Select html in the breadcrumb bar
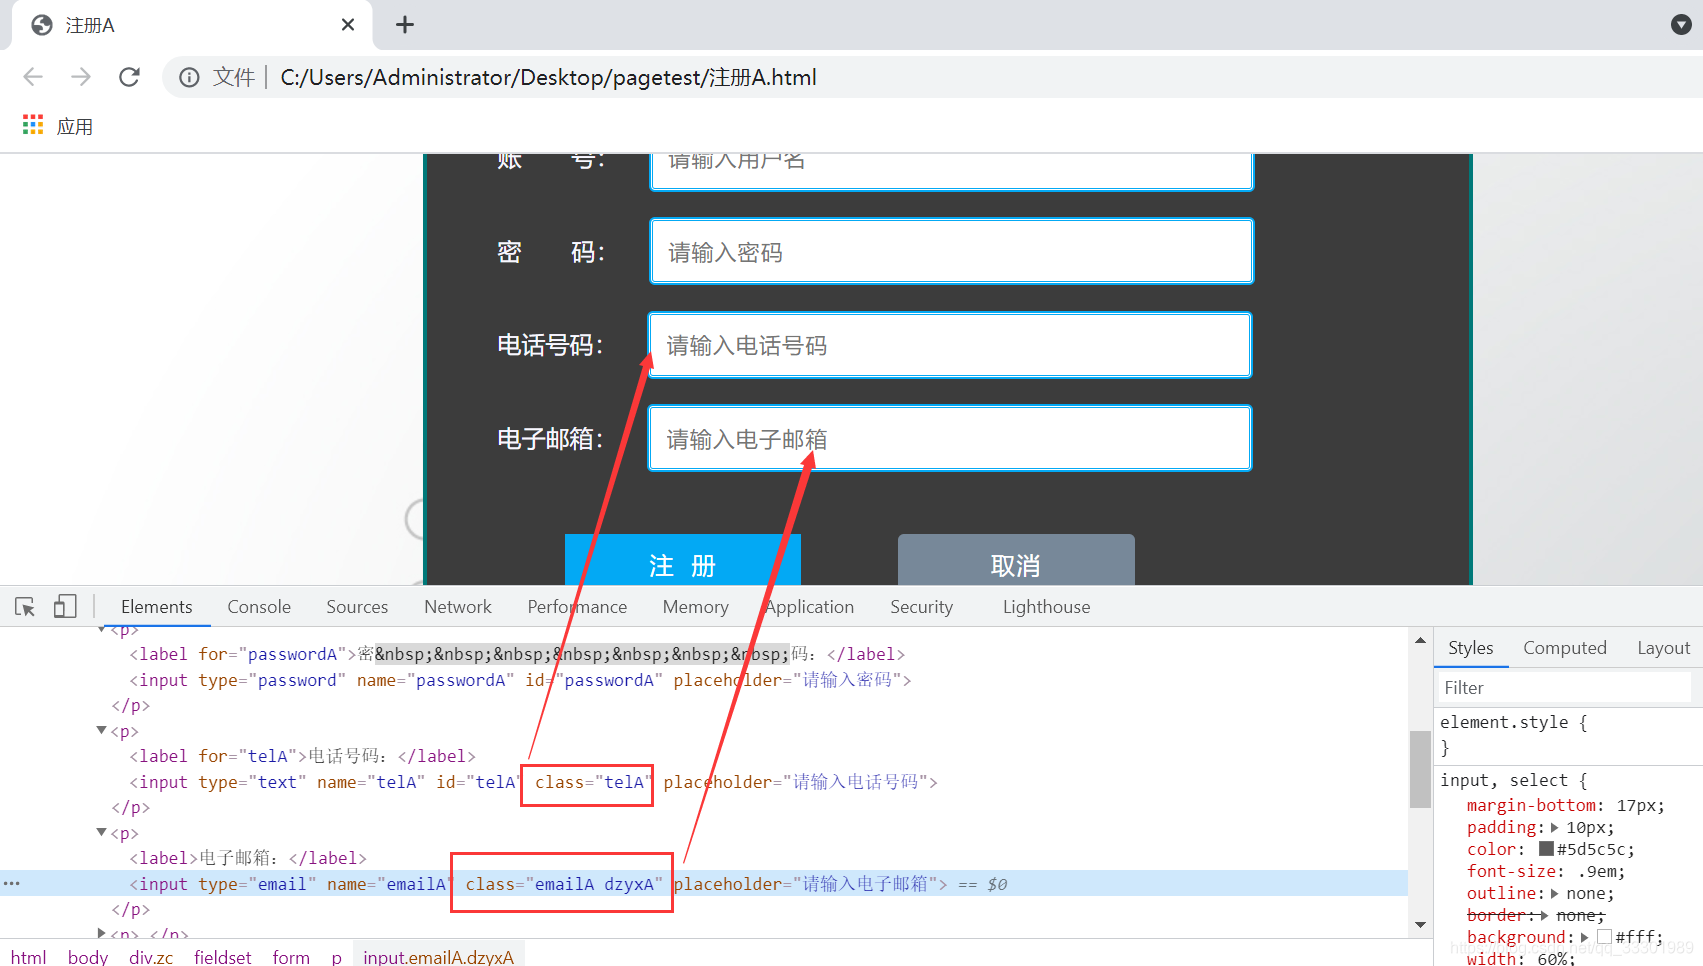The height and width of the screenshot is (966, 1703). click(x=29, y=957)
